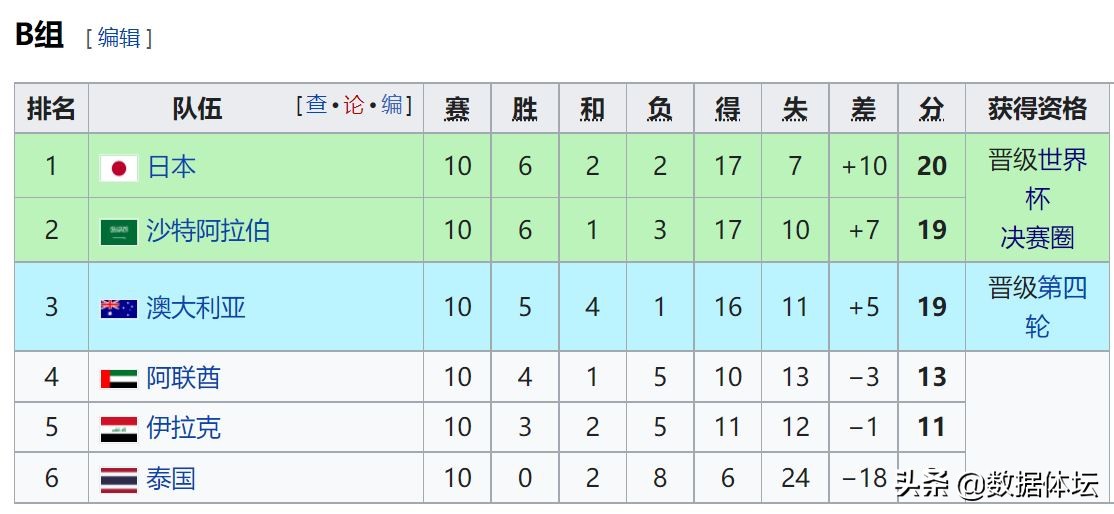Open the 沙特阿拉伯 team link

[208, 231]
